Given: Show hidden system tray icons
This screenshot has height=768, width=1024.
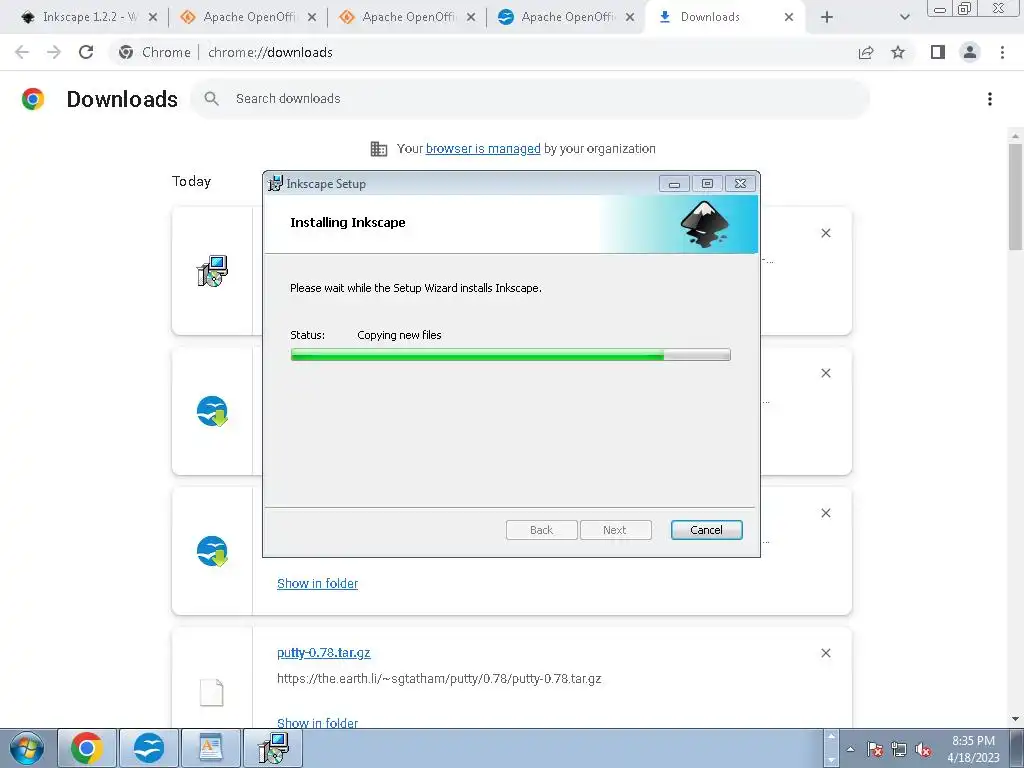Looking at the screenshot, I should tap(850, 749).
